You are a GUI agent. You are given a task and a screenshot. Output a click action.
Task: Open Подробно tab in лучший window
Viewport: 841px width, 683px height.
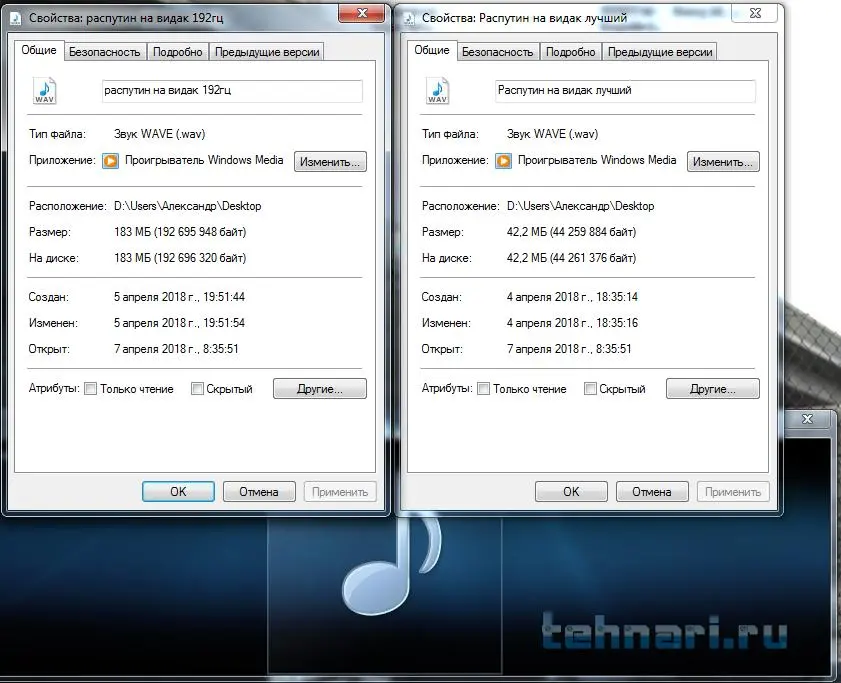coord(571,52)
